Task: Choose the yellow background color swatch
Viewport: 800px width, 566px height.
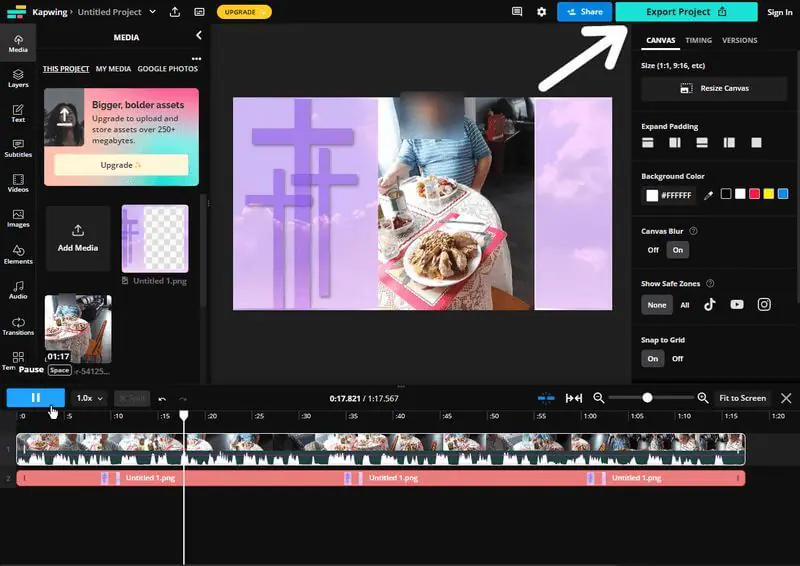Action: point(768,194)
